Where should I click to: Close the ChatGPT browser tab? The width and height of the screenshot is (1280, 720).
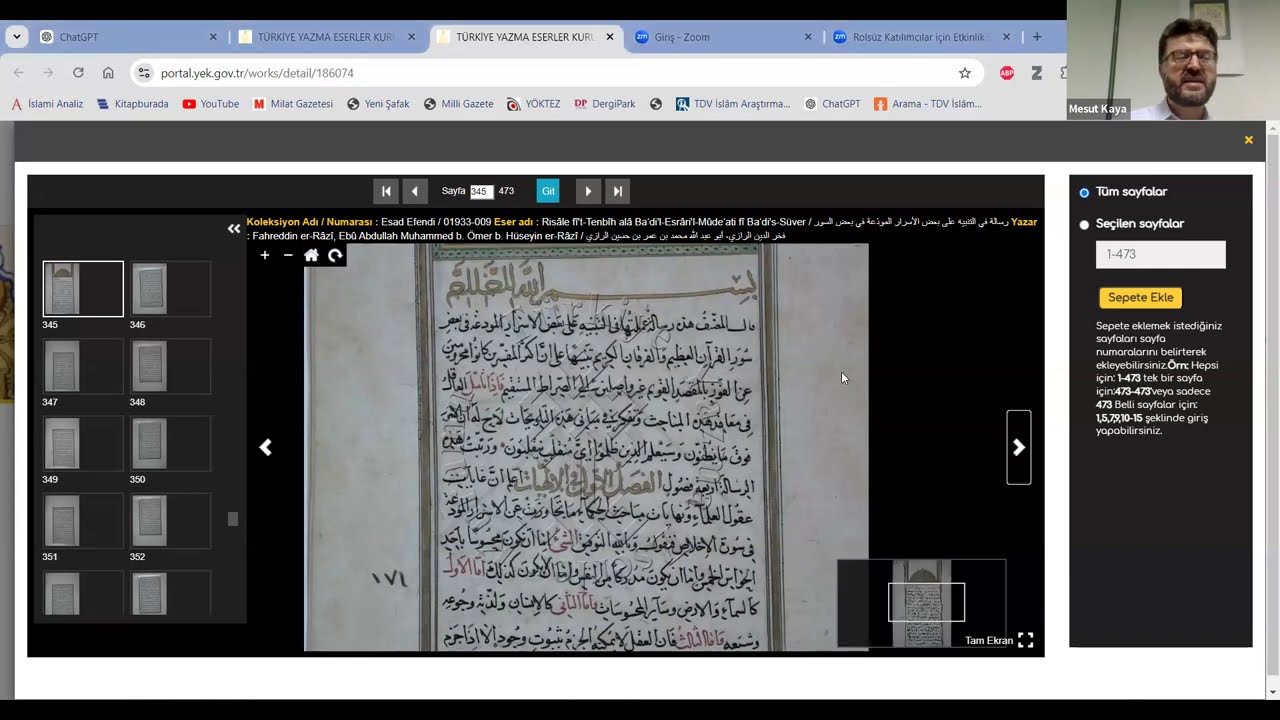tap(213, 37)
